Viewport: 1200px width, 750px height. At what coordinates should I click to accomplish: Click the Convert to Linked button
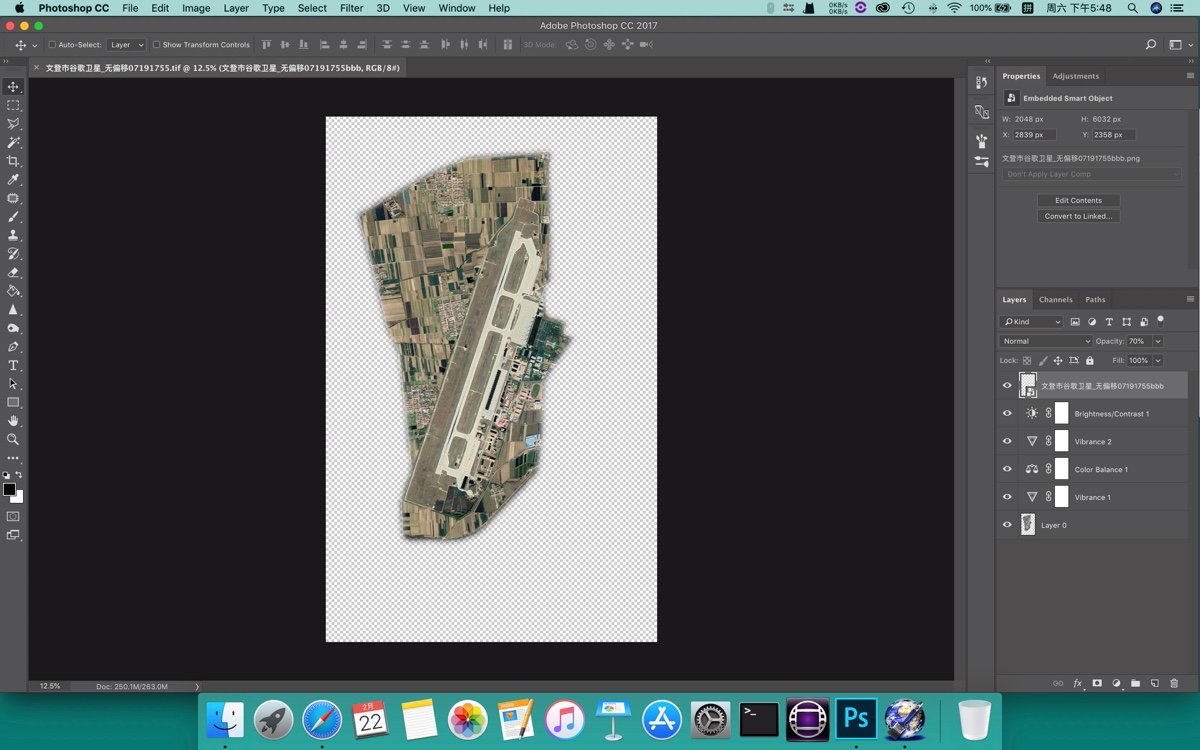click(x=1079, y=215)
